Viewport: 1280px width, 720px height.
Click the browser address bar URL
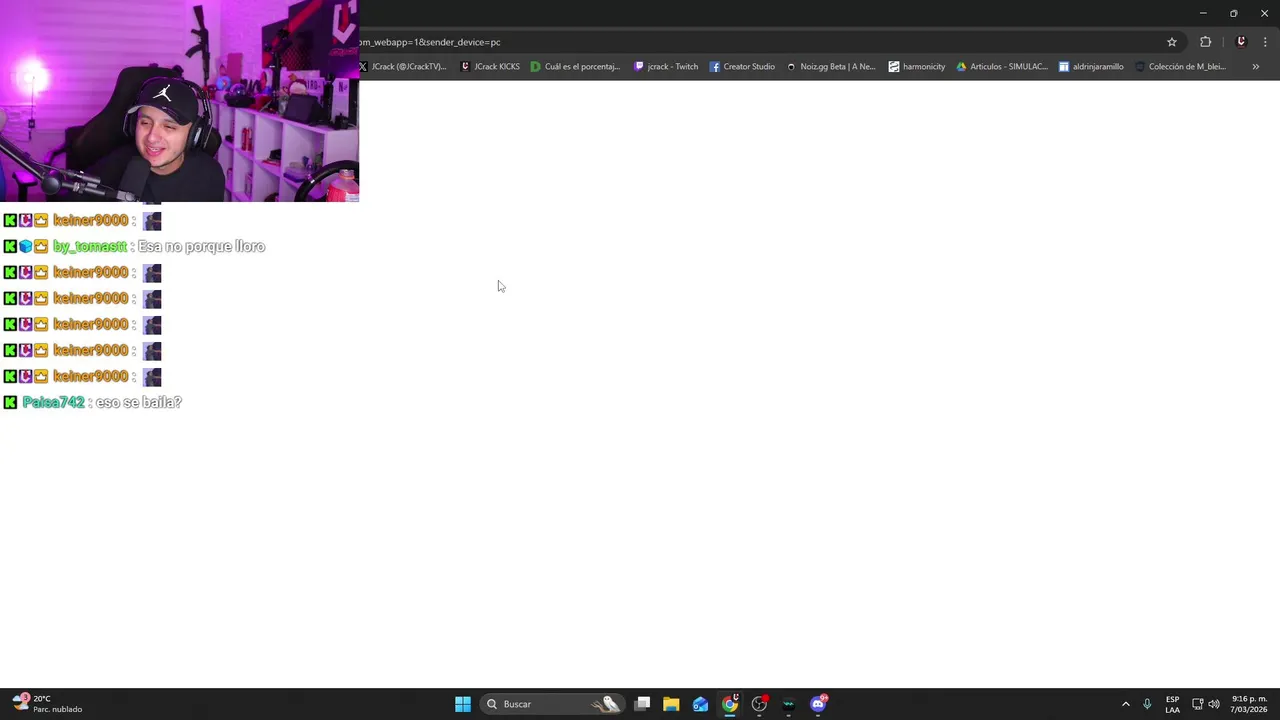coord(430,42)
